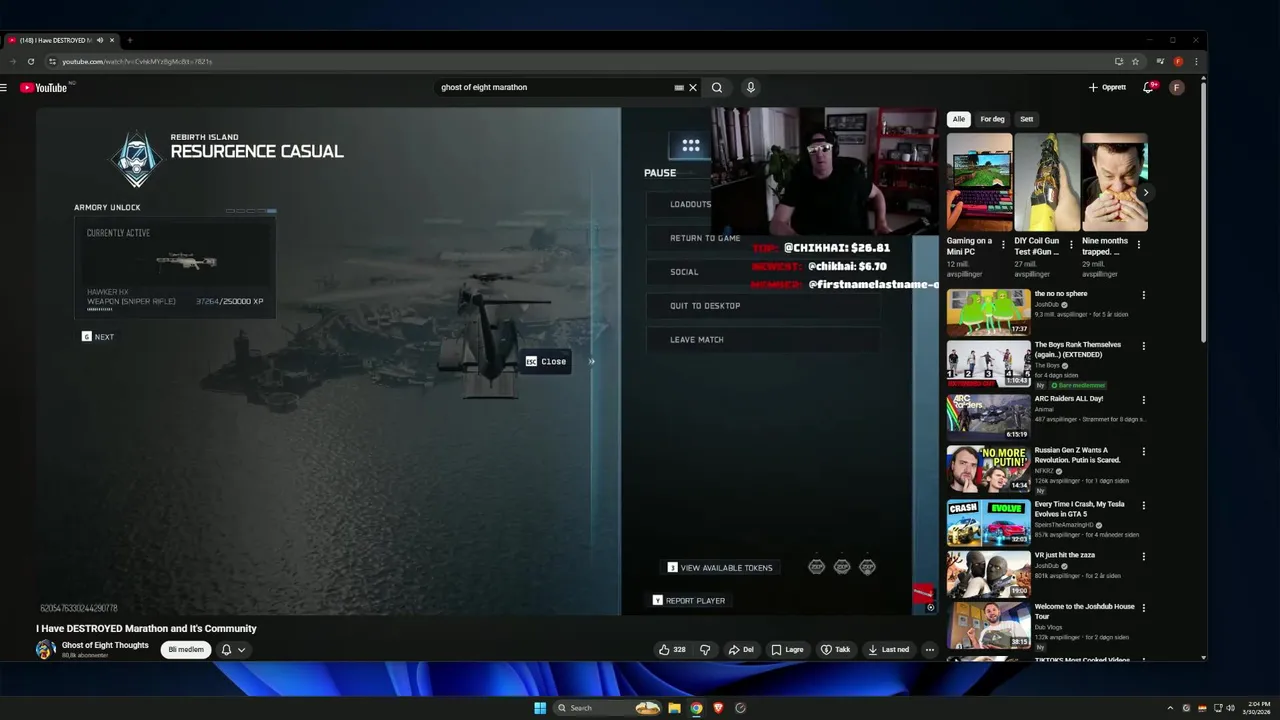Open the browser profile icon
Viewport: 1280px width, 720px height.
click(1178, 61)
